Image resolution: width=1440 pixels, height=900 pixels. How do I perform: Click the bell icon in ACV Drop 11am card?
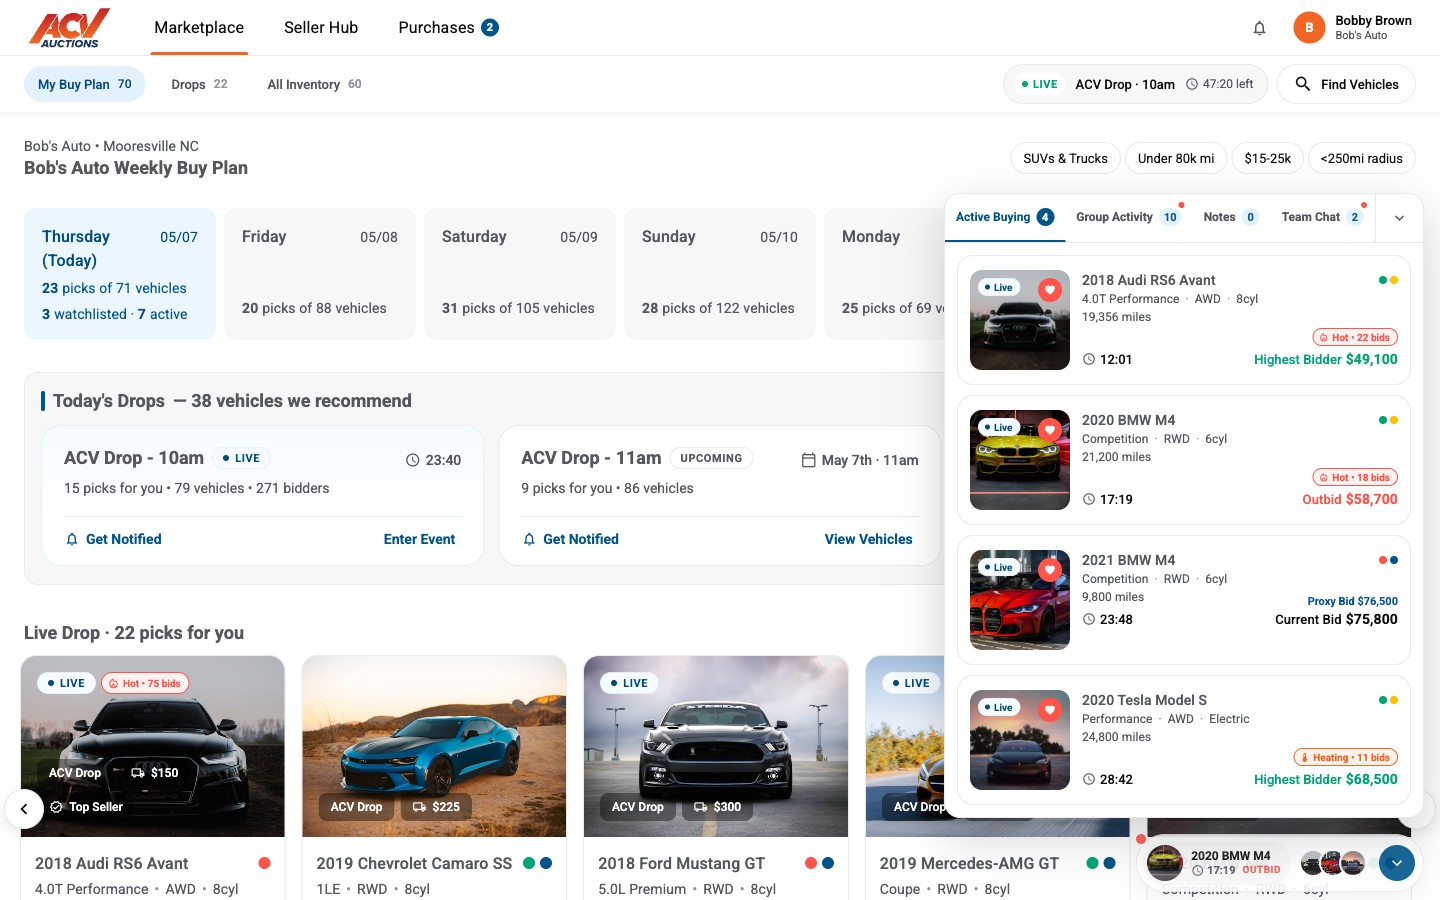pos(529,539)
